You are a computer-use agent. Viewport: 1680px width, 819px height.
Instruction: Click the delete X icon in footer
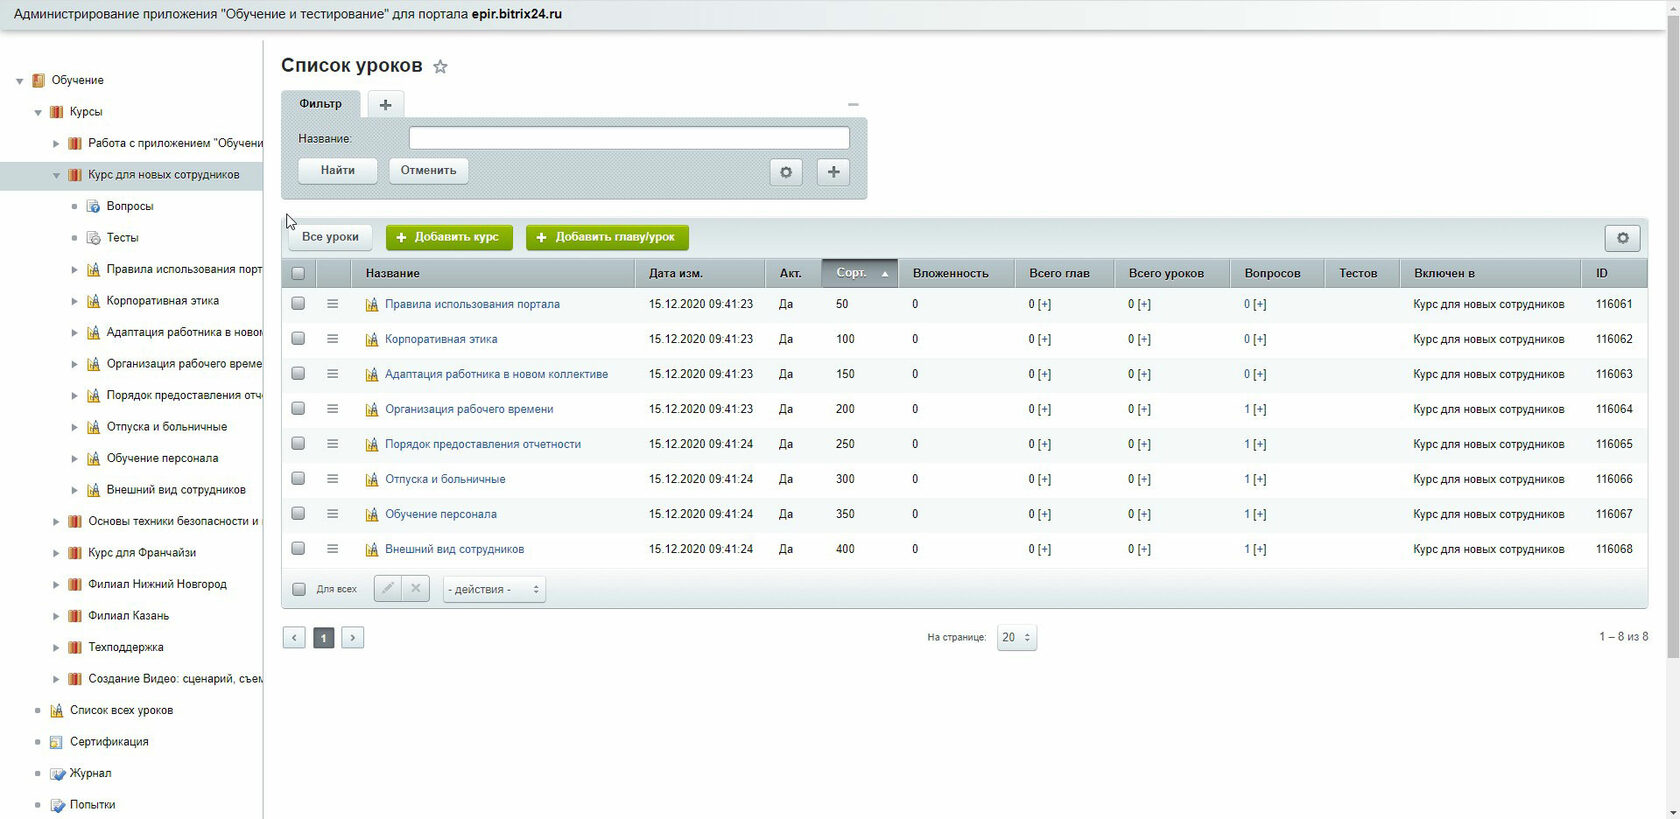click(416, 589)
